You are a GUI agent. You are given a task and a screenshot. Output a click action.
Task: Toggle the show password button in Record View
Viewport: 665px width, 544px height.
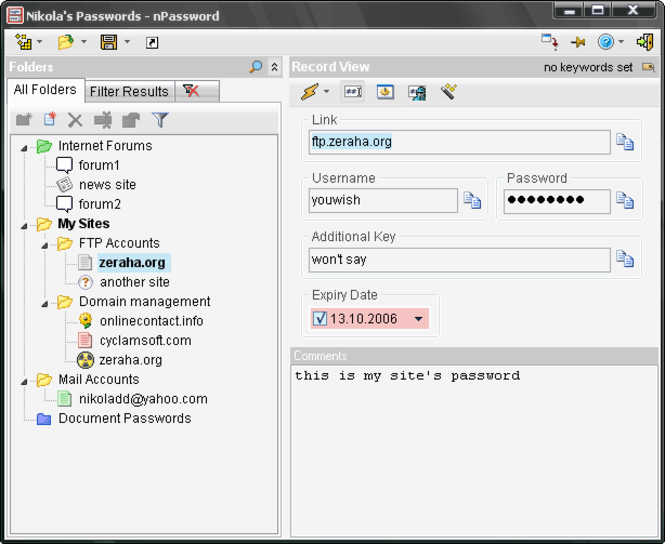(x=352, y=92)
